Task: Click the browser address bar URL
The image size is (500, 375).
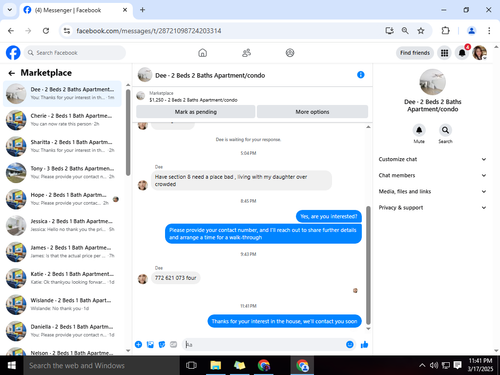Action: (x=149, y=31)
